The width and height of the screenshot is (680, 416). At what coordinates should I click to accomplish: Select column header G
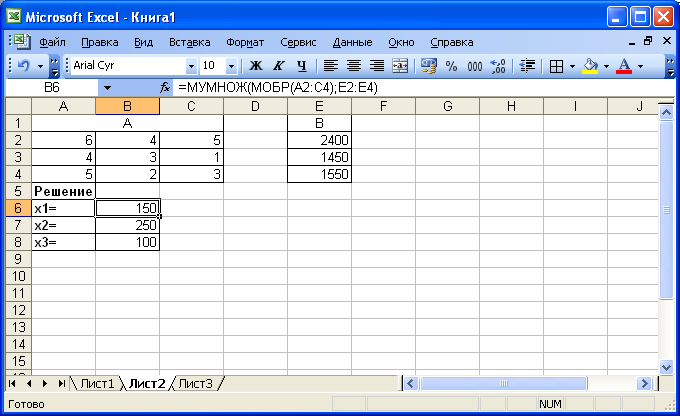[448, 106]
